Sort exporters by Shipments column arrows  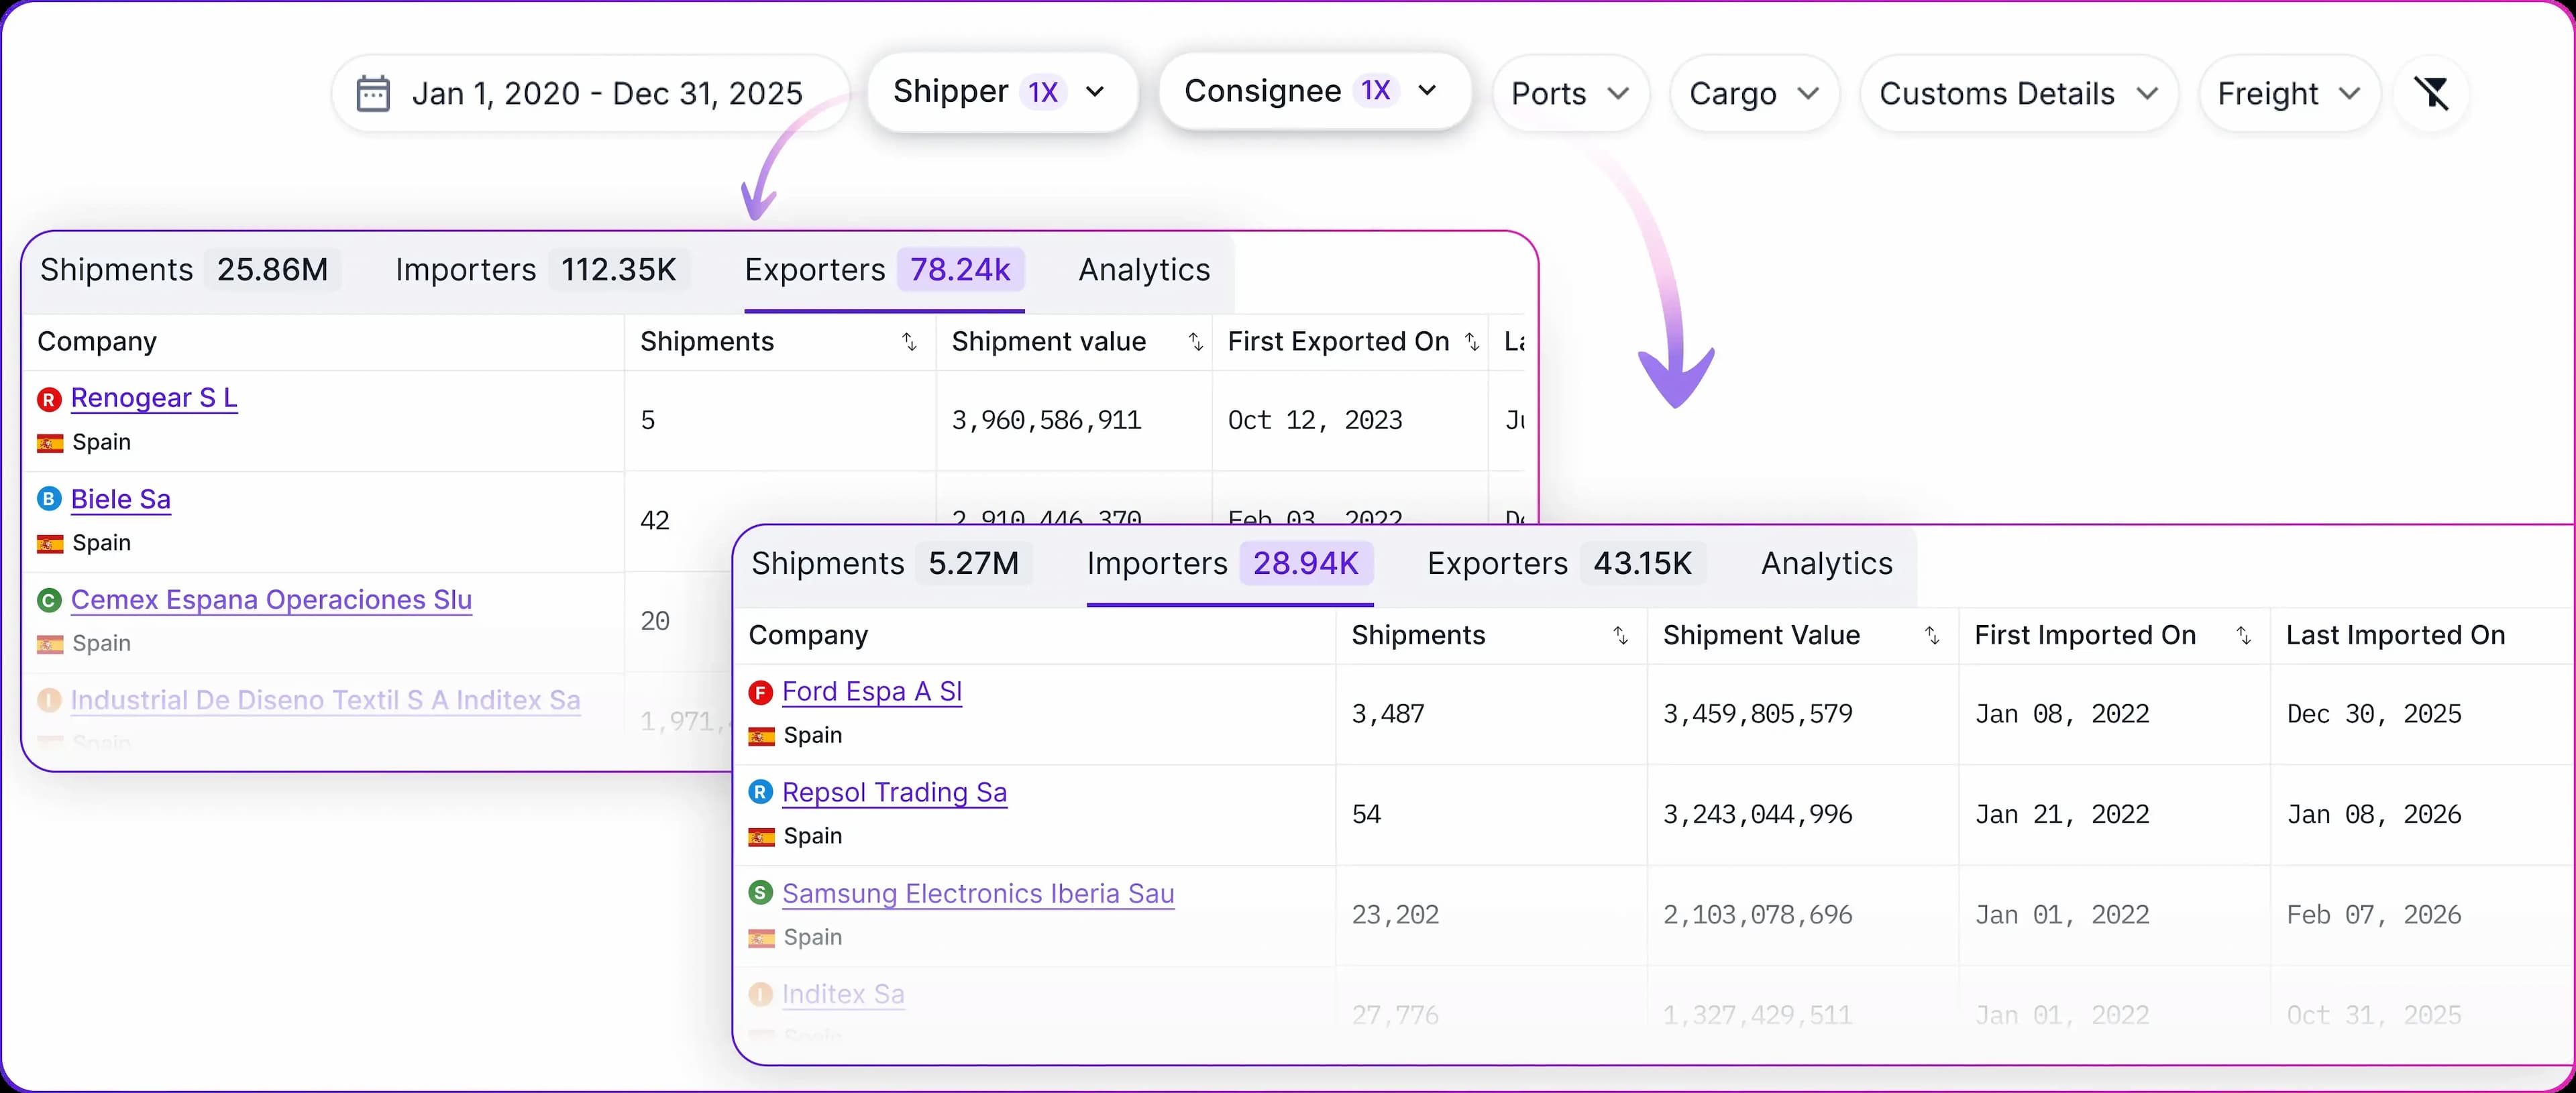909,342
